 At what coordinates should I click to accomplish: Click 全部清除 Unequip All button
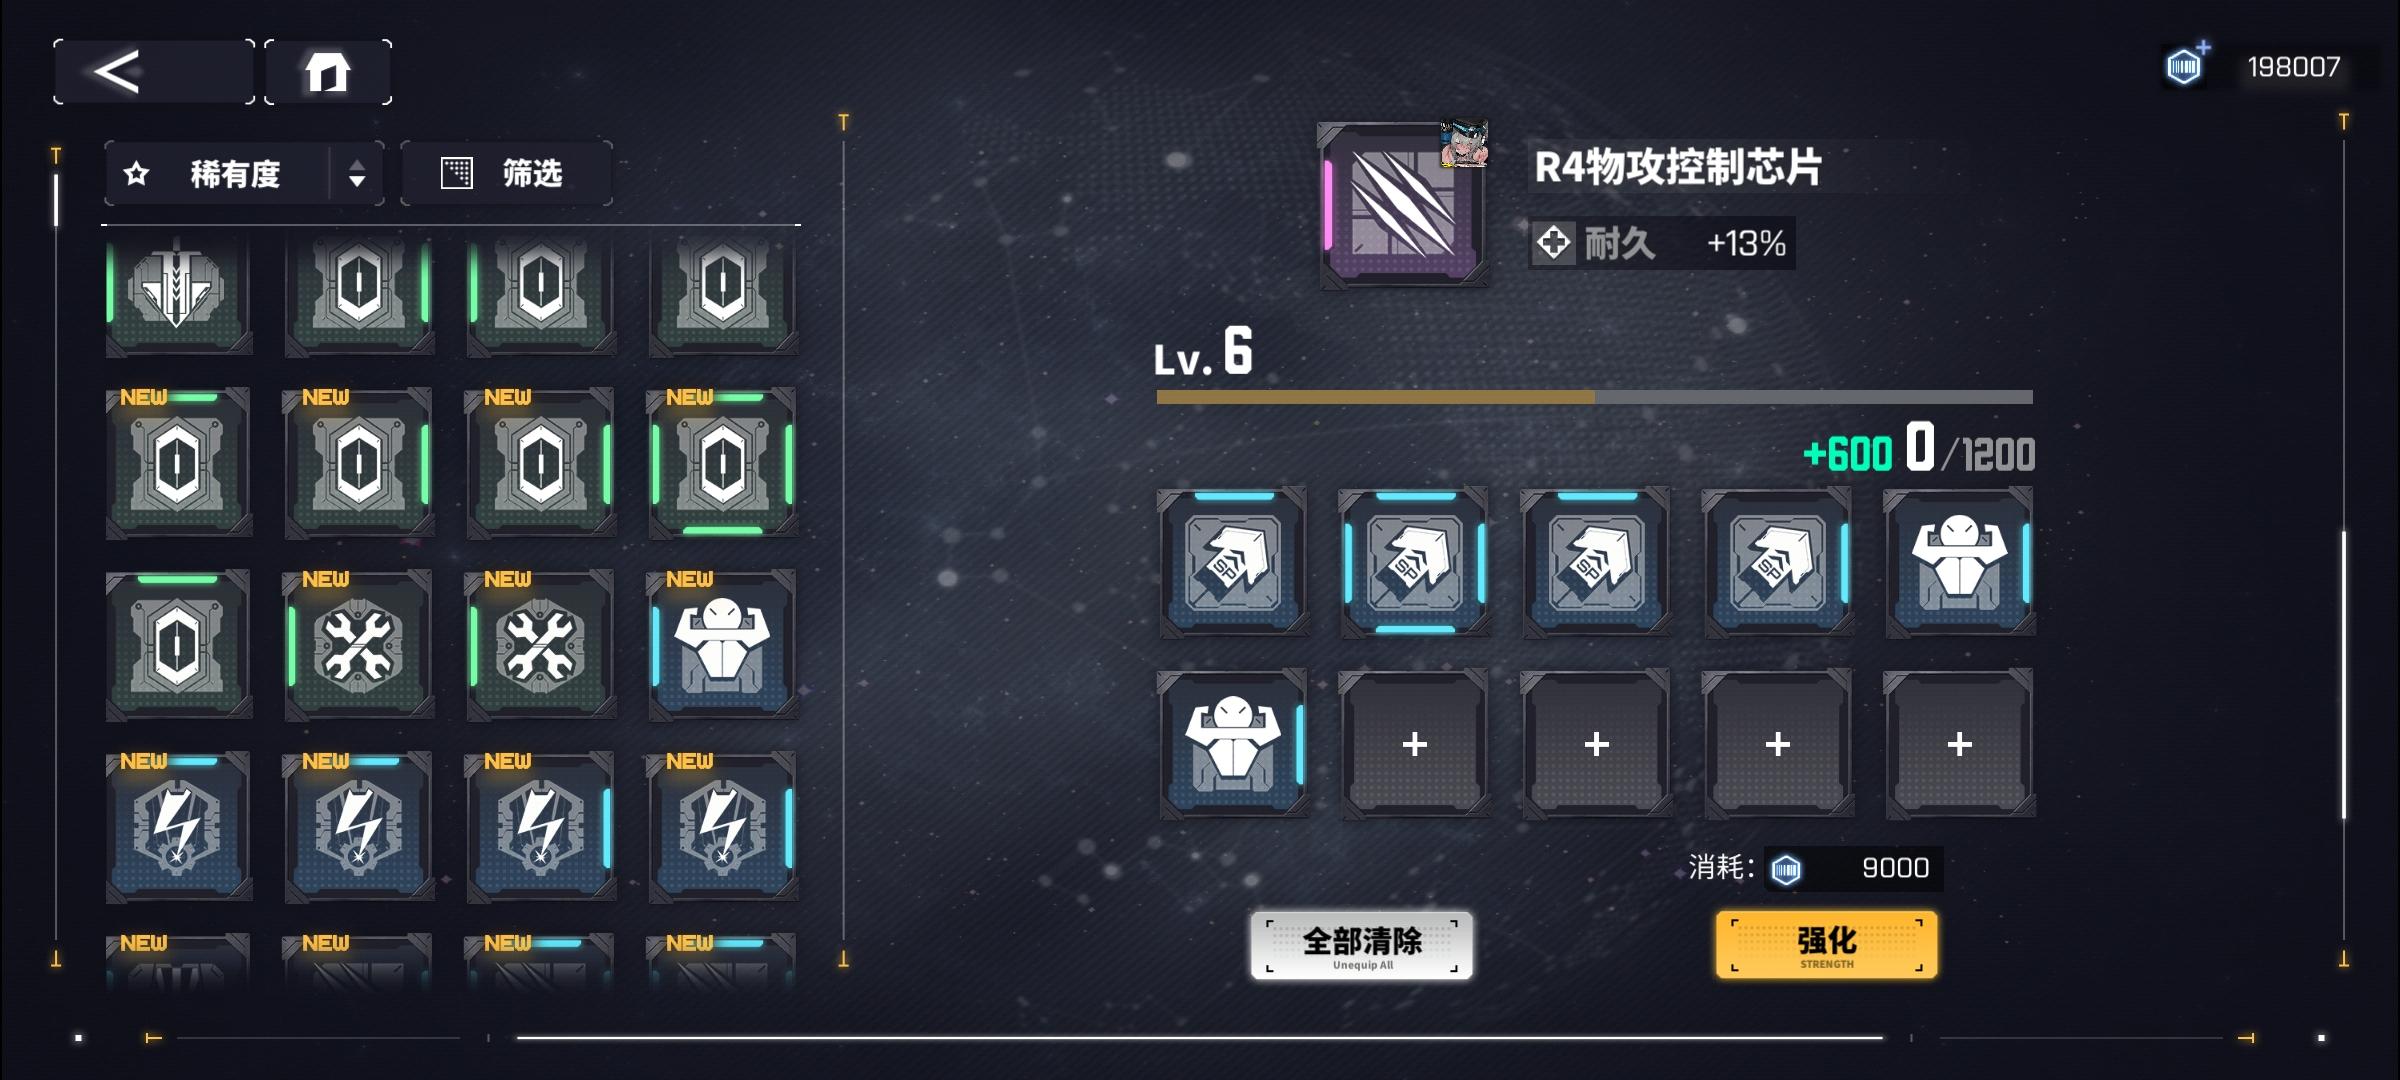pyautogui.click(x=1362, y=945)
